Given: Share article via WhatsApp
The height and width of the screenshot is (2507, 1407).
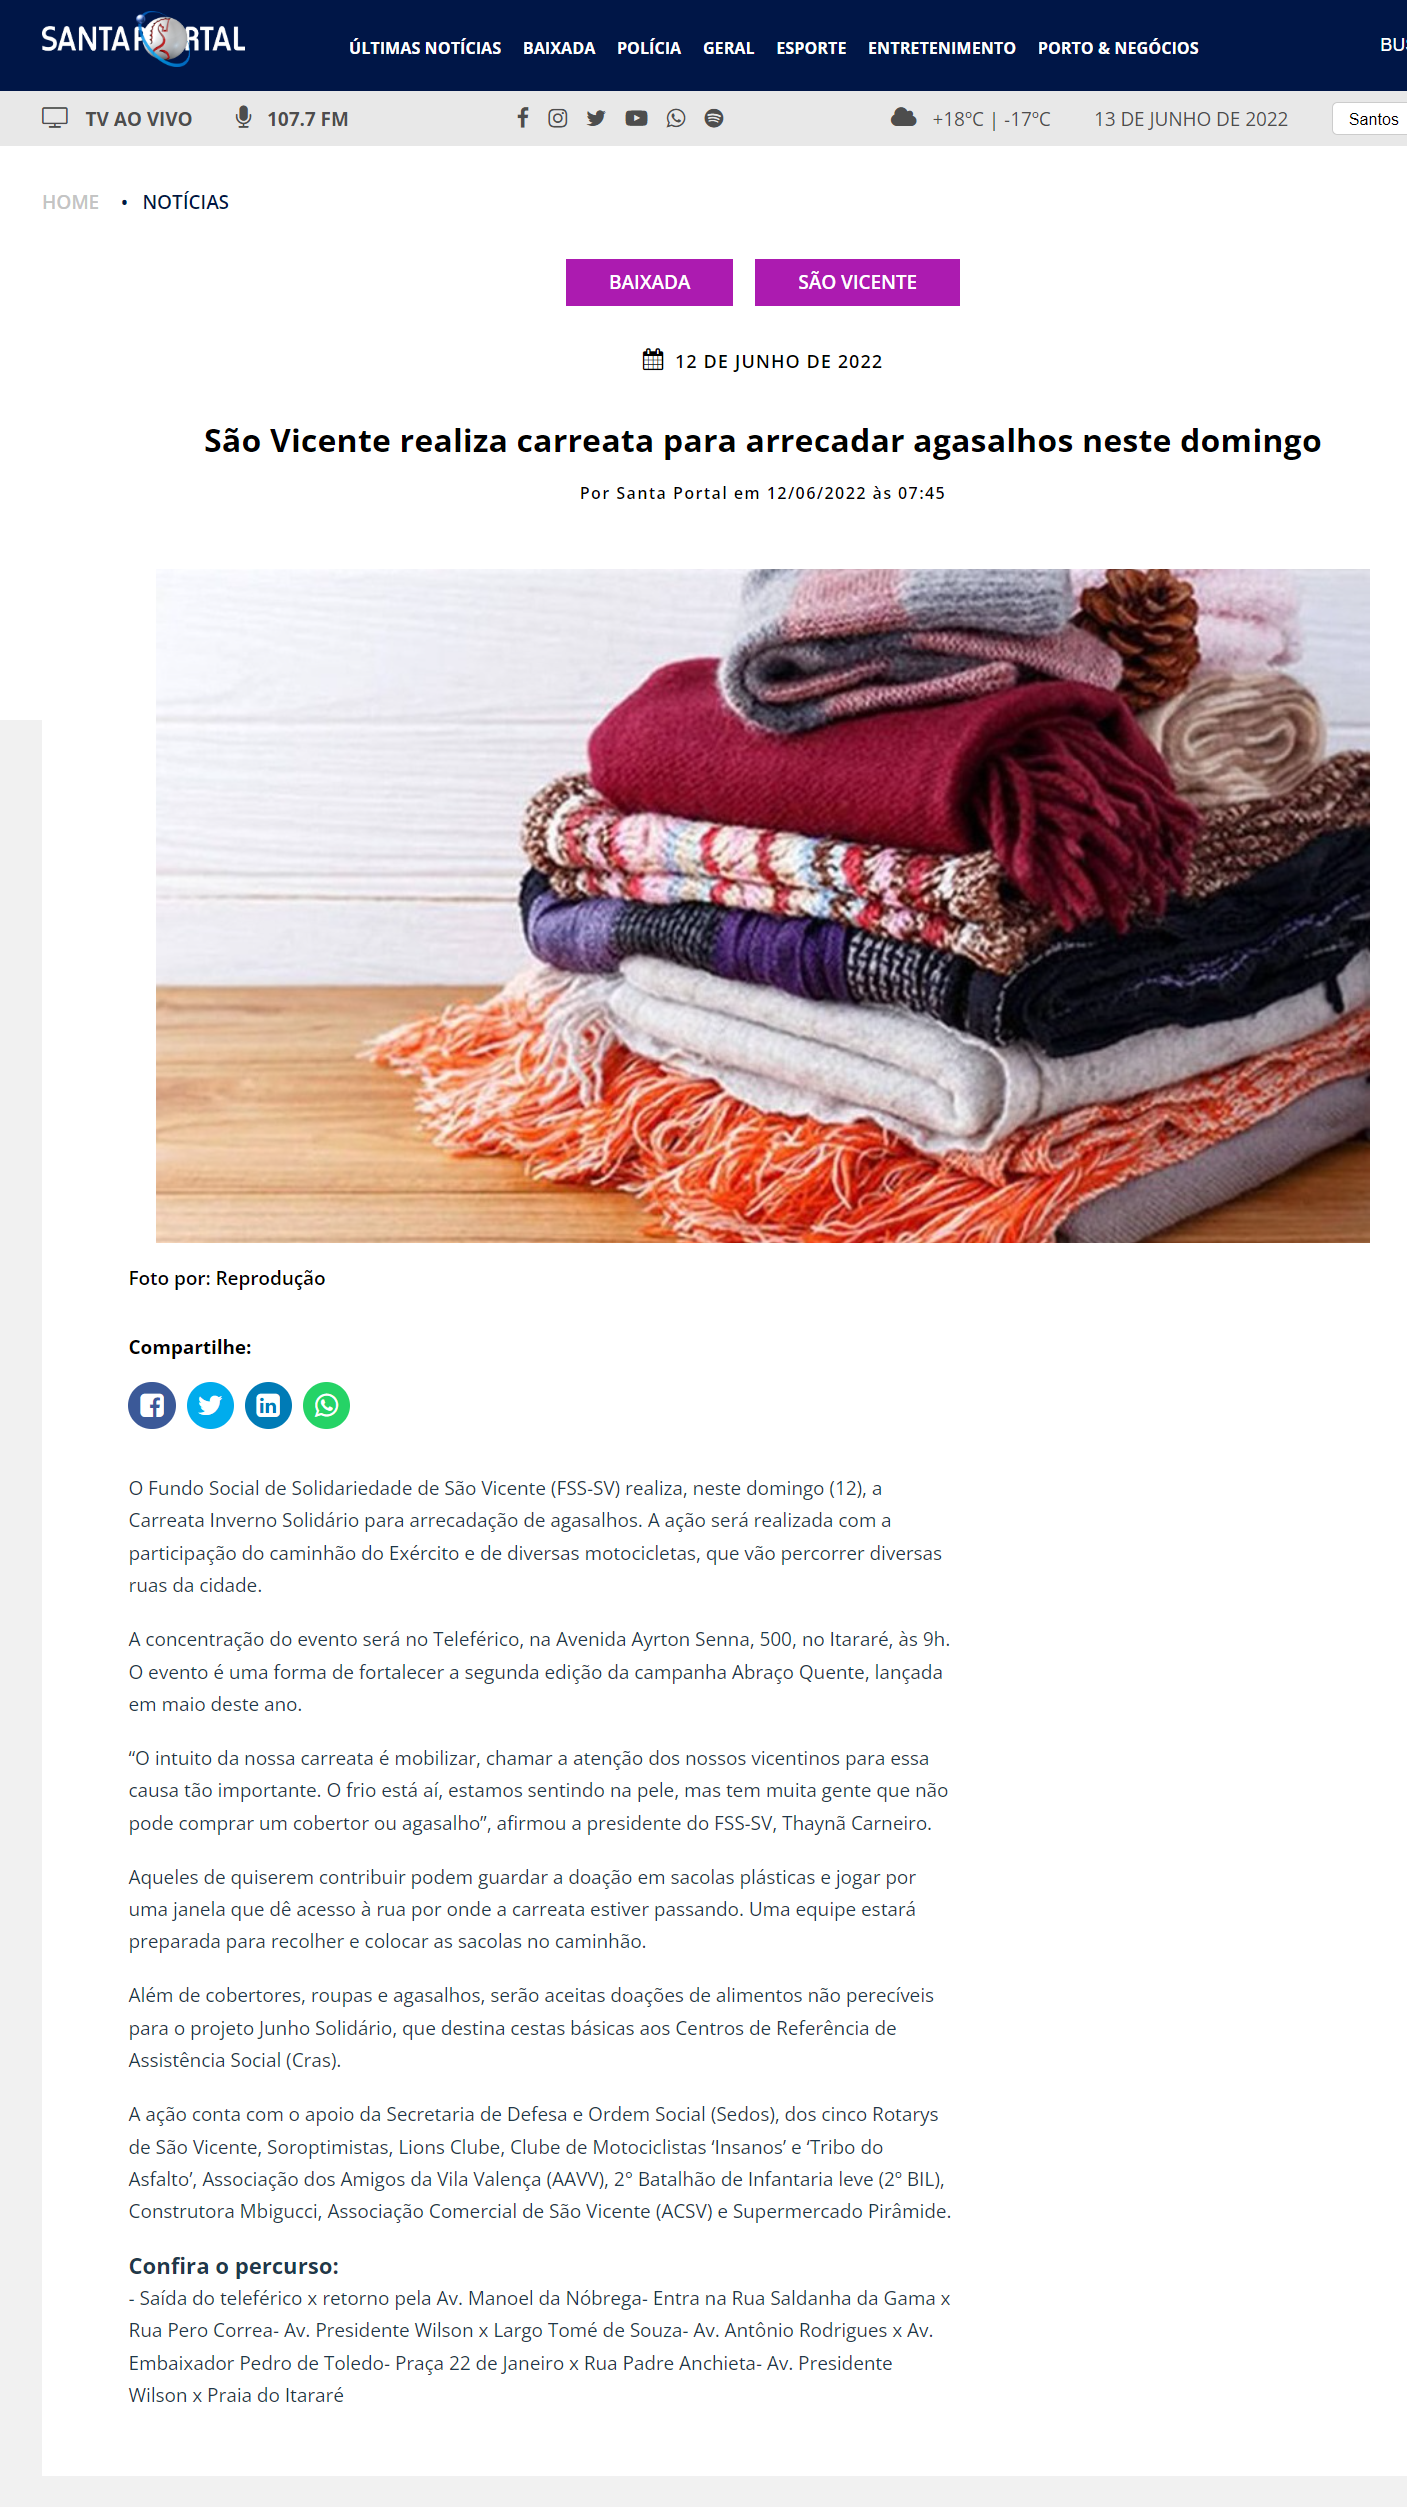Looking at the screenshot, I should pyautogui.click(x=326, y=1406).
